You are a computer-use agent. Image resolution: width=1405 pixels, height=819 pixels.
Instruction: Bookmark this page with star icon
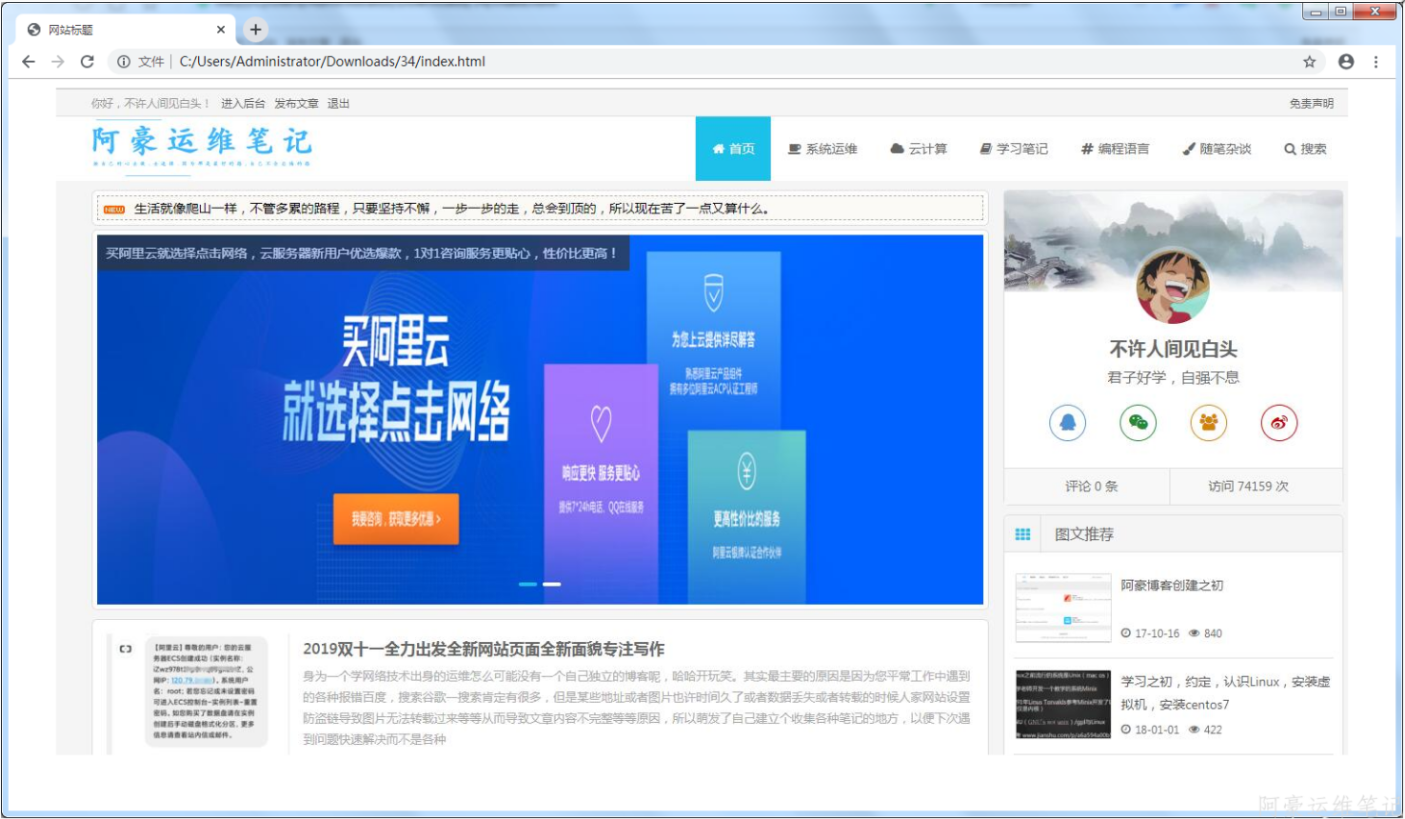tap(1309, 62)
